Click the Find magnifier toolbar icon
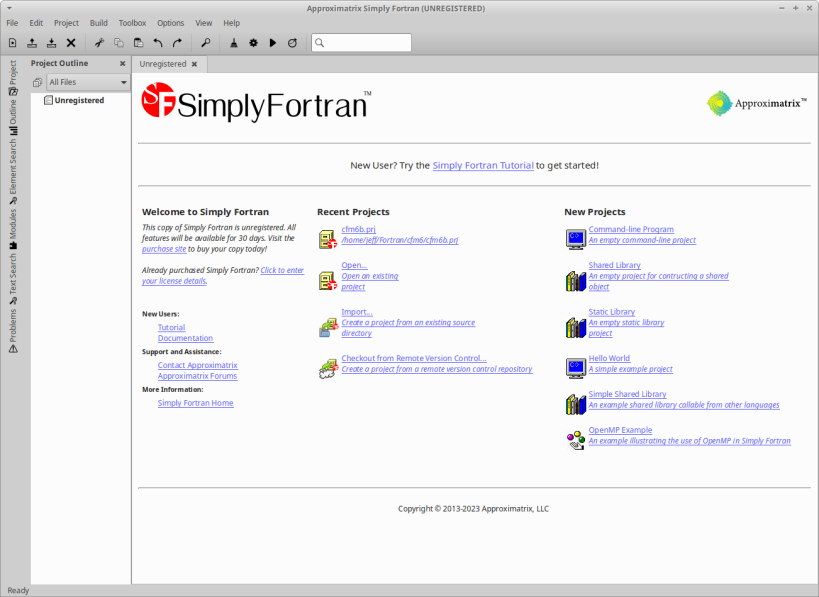The height and width of the screenshot is (597, 819). click(206, 43)
